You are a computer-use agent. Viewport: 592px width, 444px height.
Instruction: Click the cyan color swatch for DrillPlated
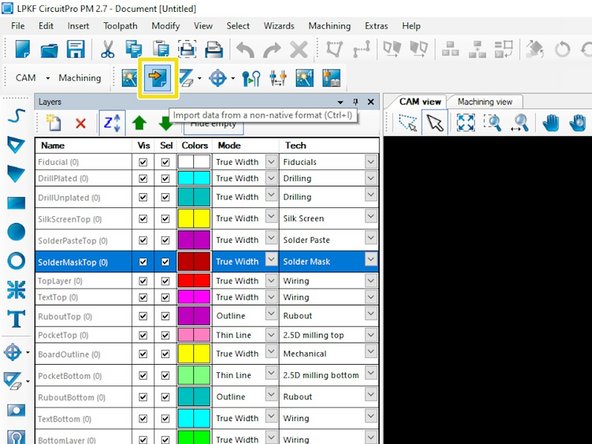194,178
